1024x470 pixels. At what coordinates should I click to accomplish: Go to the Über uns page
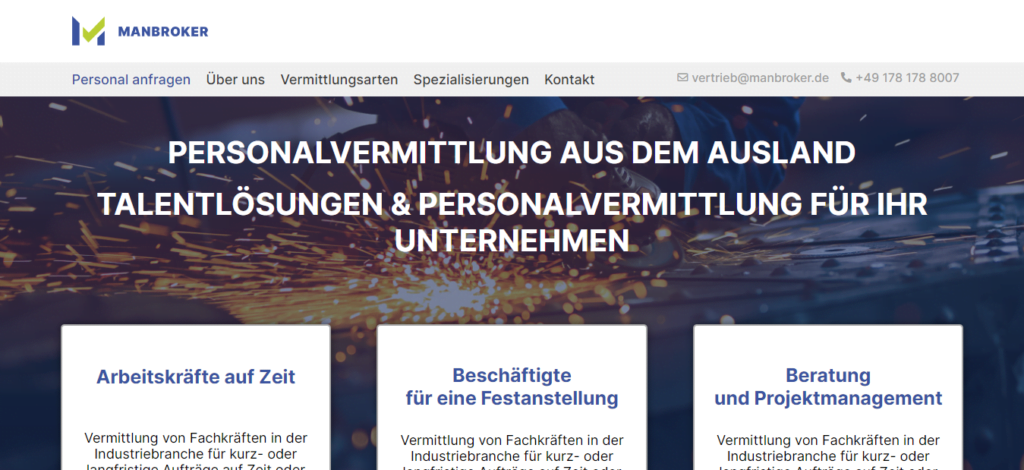tap(236, 80)
